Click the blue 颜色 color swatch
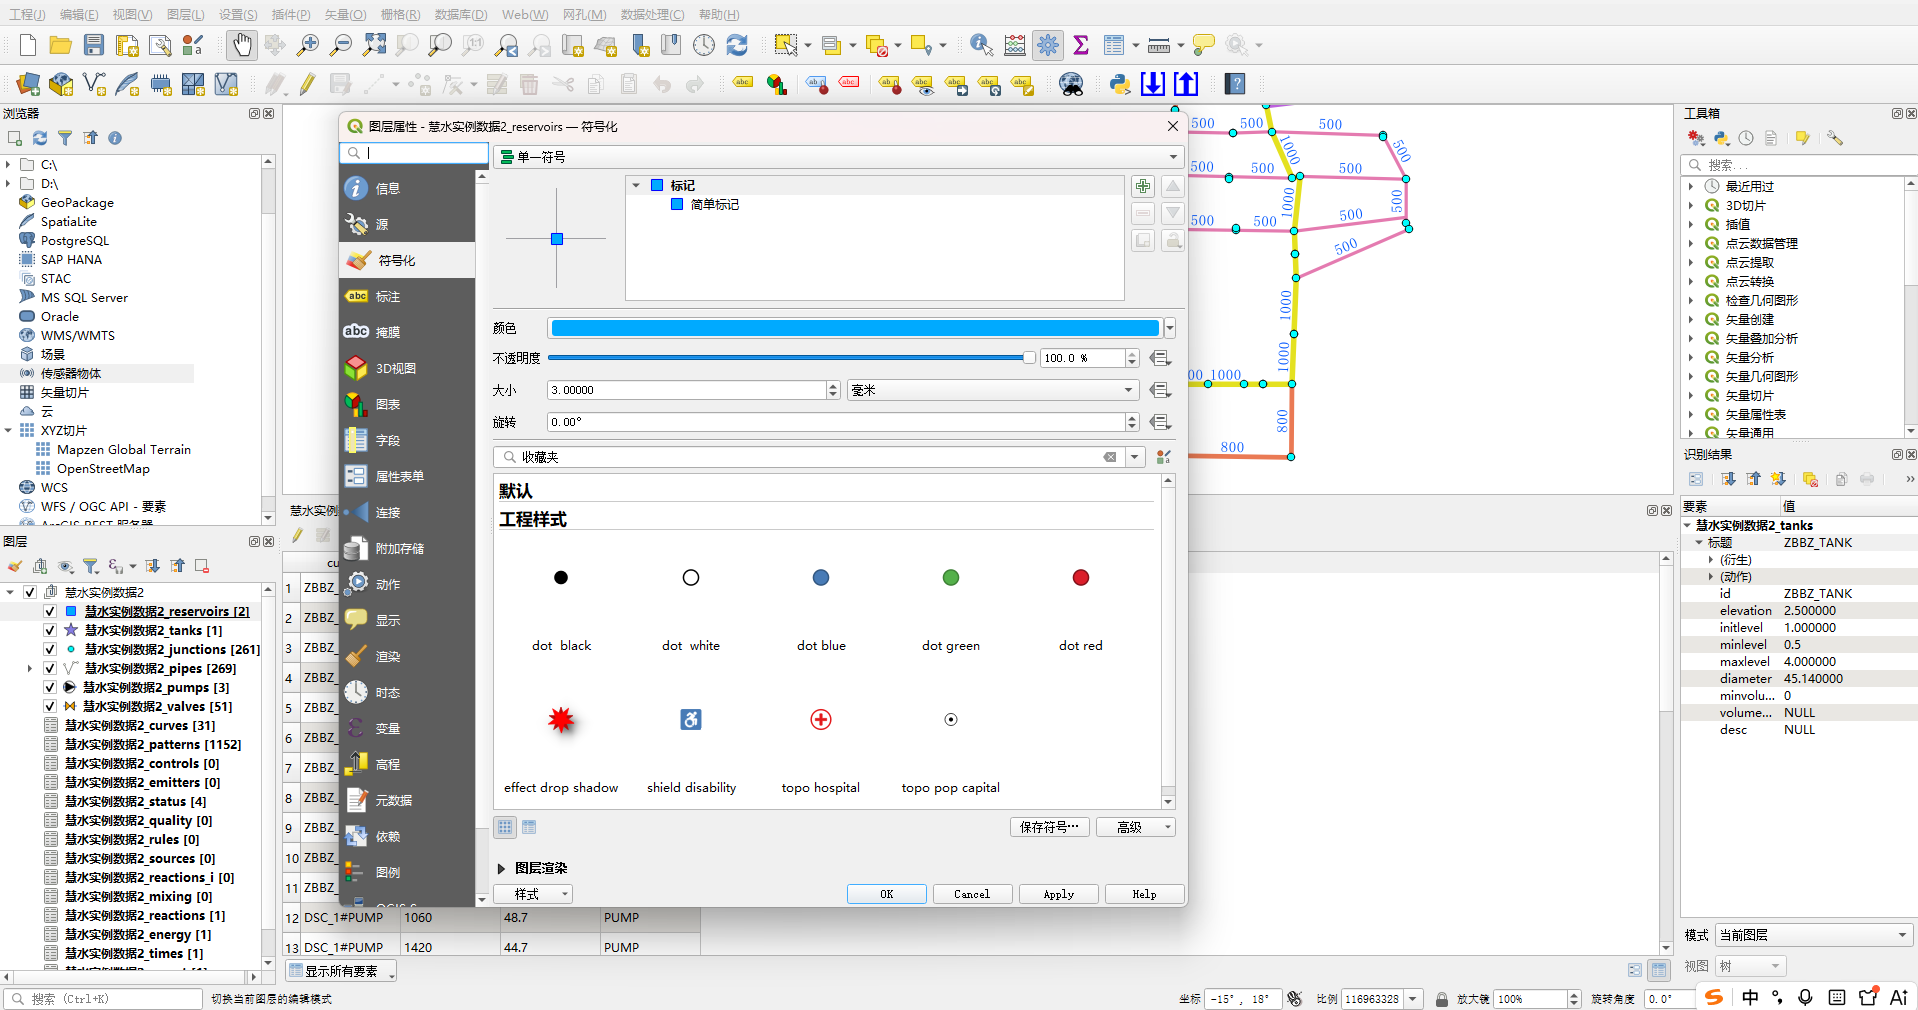The height and width of the screenshot is (1010, 1918). point(855,328)
